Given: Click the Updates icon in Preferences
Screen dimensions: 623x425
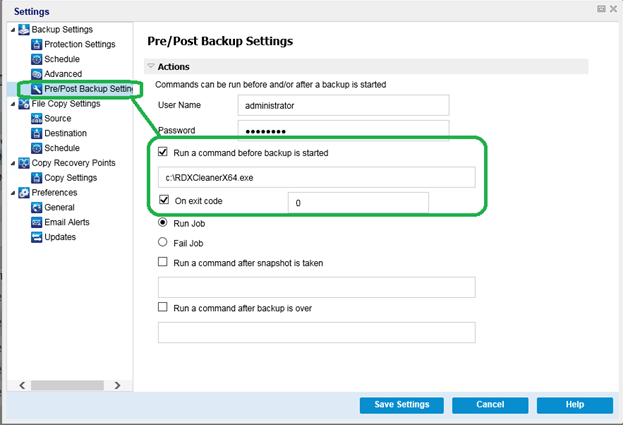Looking at the screenshot, I should point(37,237).
